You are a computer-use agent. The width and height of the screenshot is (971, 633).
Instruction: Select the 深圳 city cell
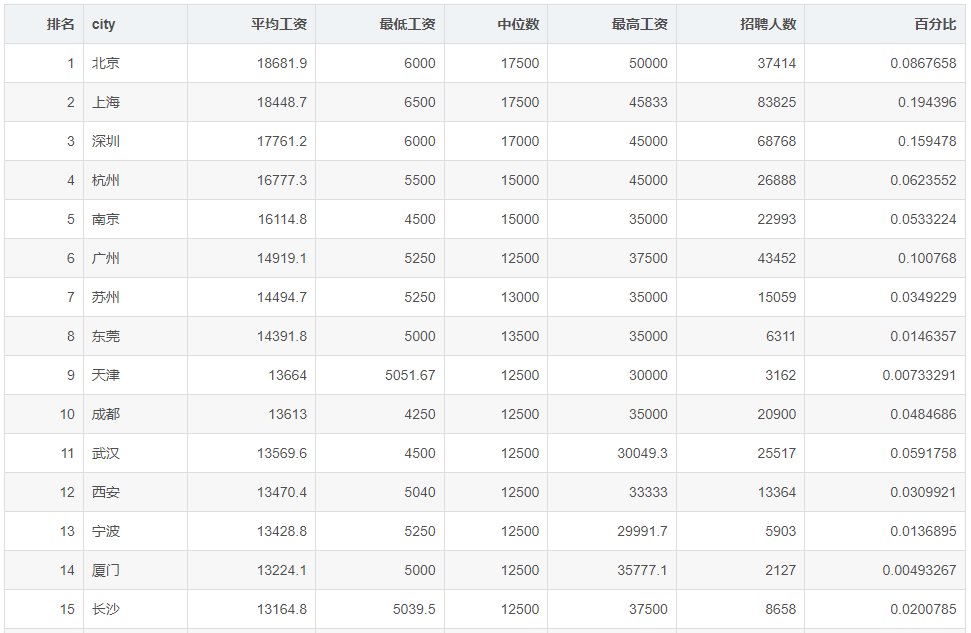tap(136, 141)
